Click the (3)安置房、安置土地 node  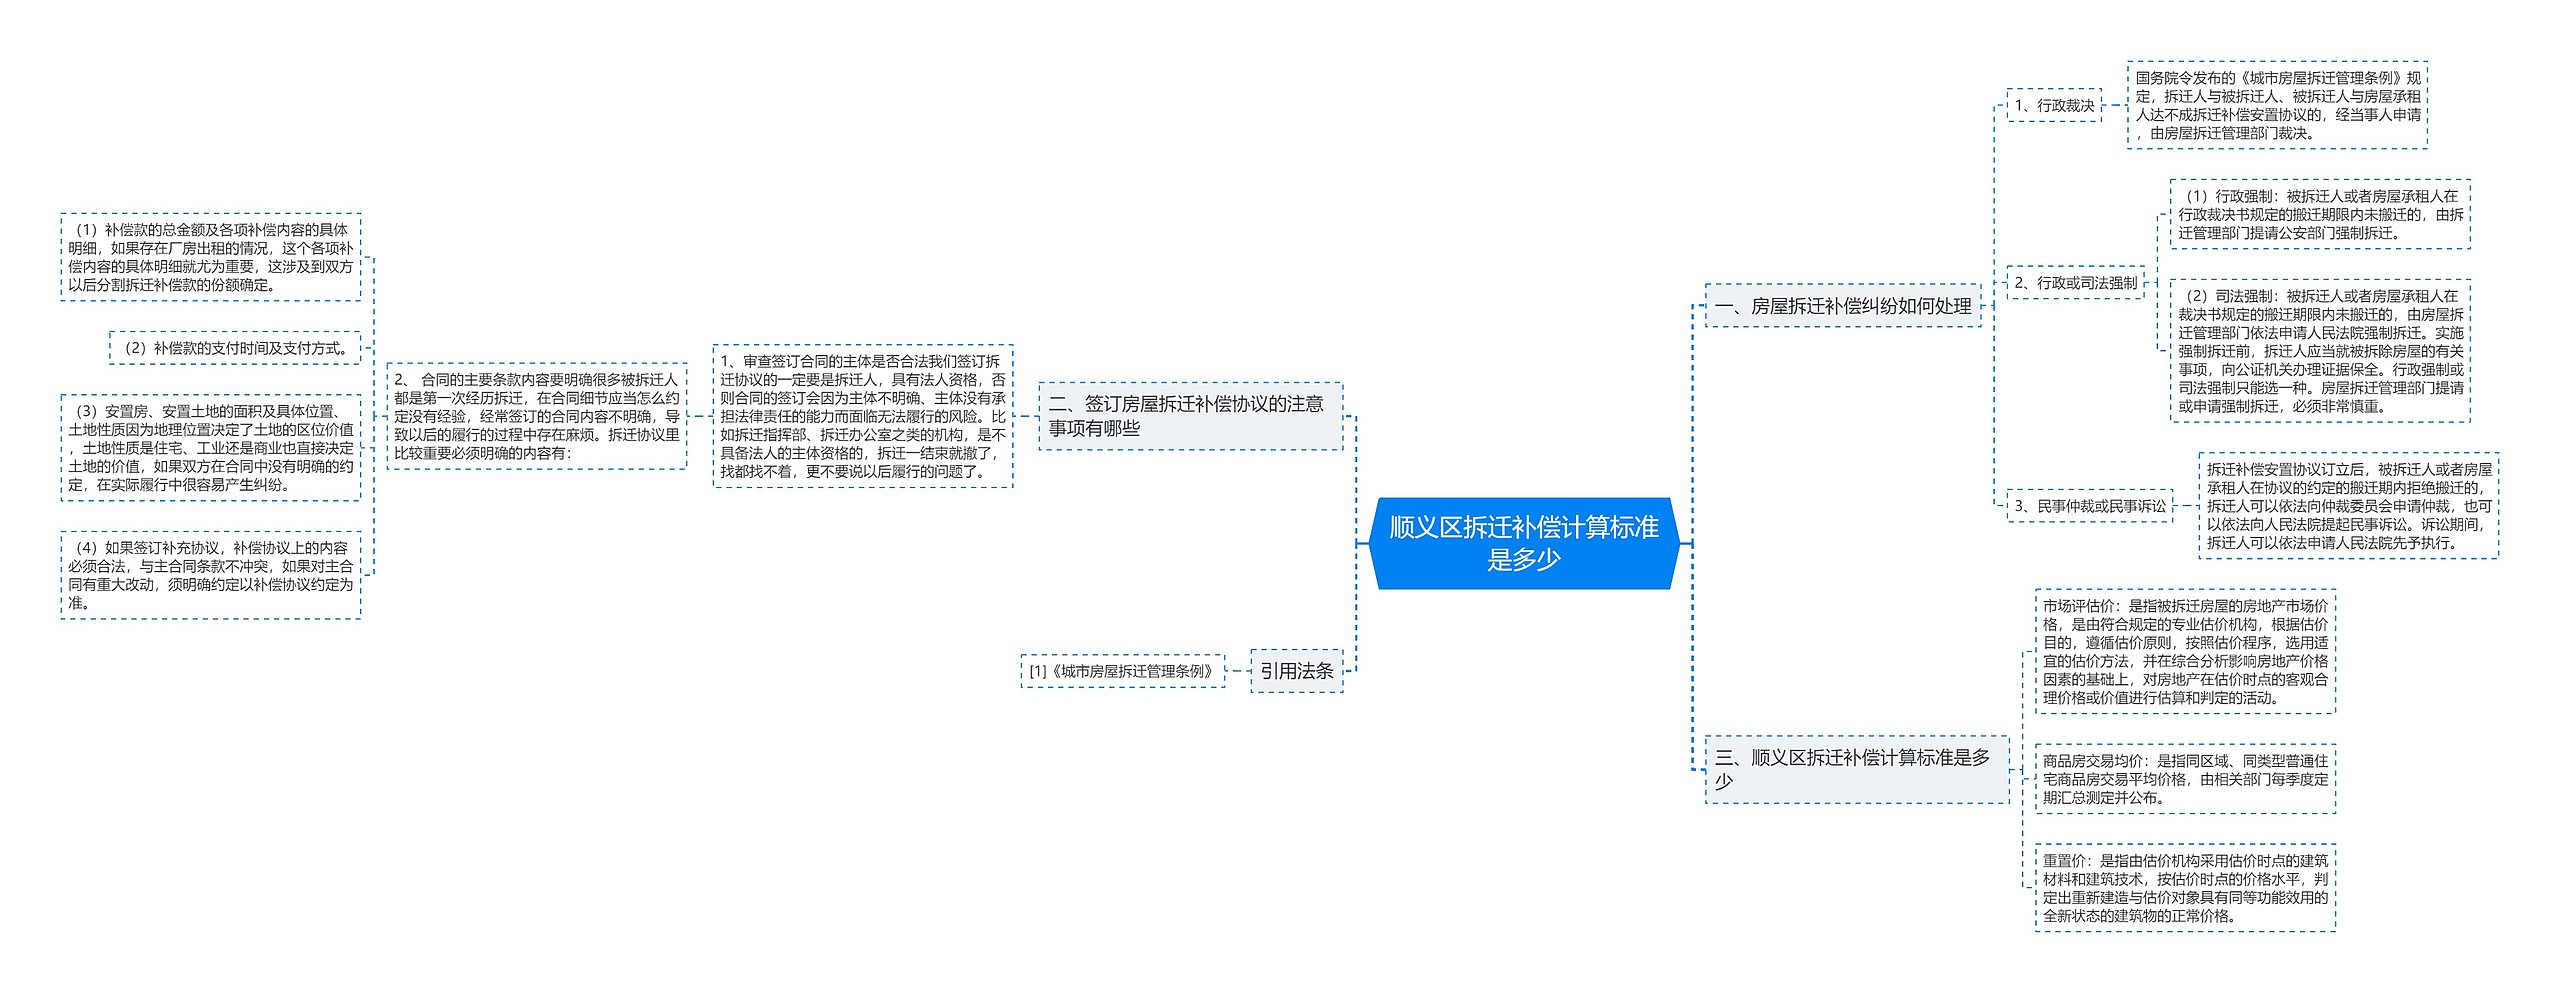tap(210, 448)
